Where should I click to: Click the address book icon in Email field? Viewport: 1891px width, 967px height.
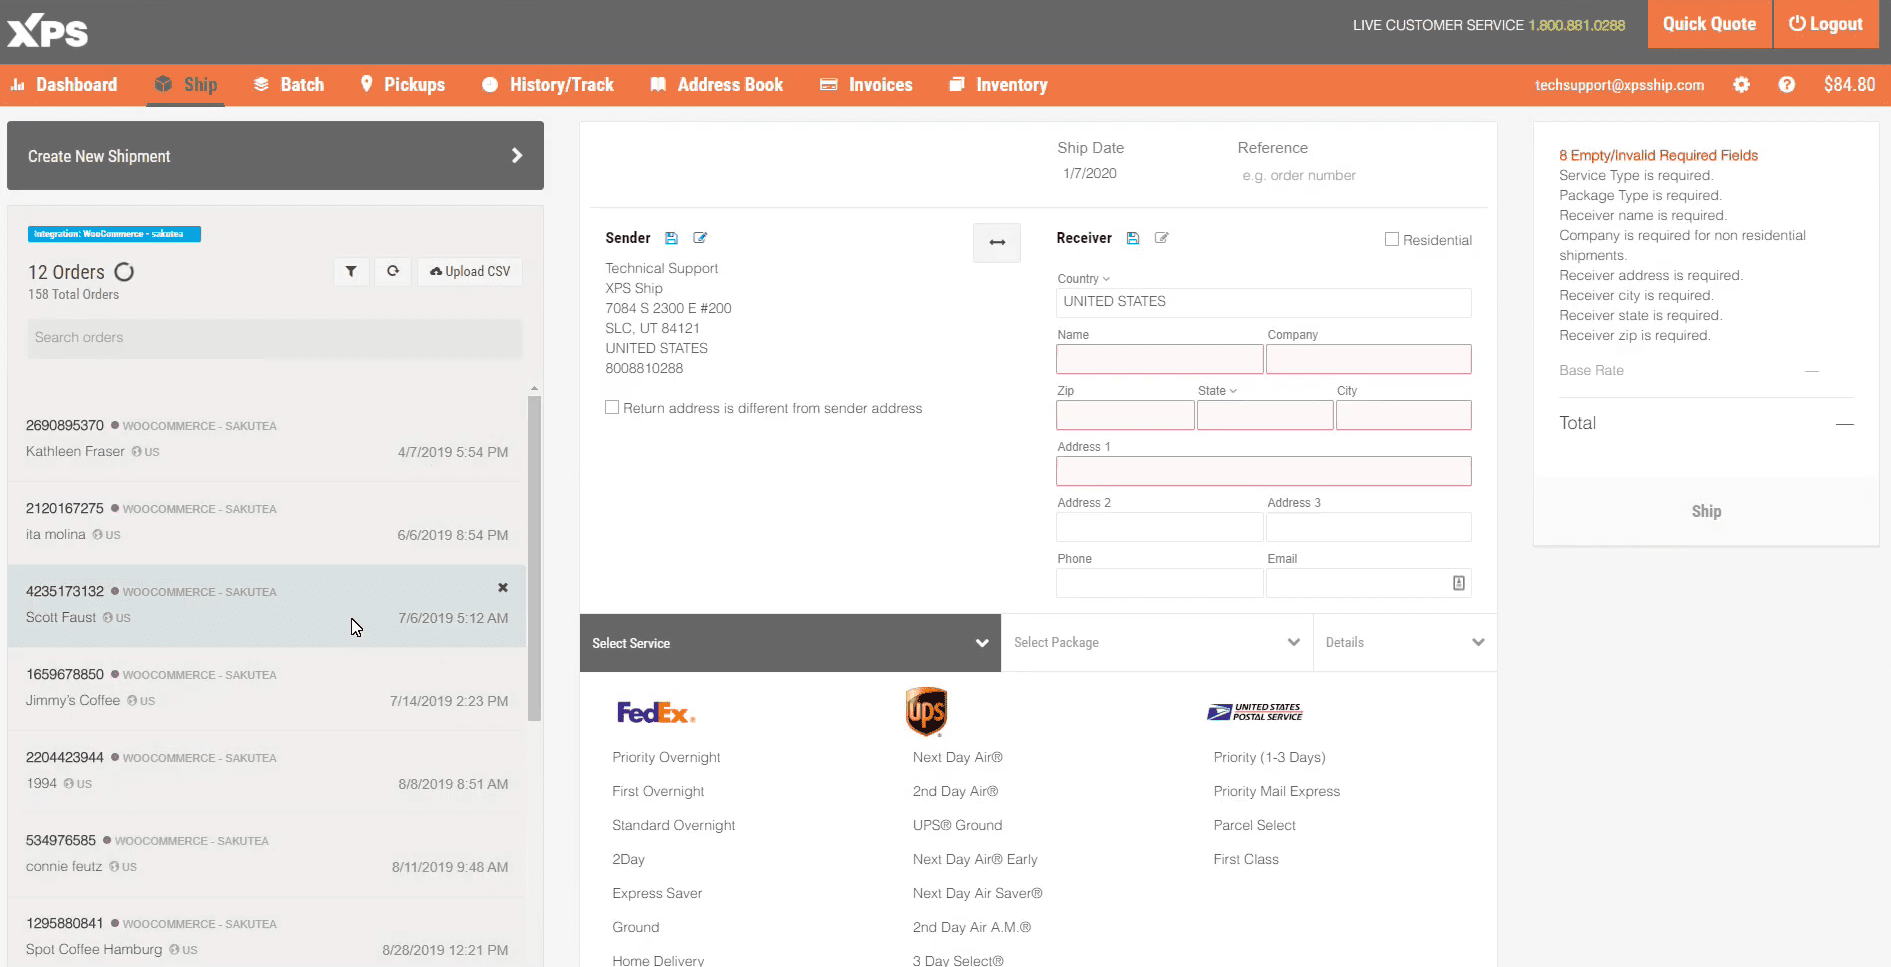[1459, 583]
